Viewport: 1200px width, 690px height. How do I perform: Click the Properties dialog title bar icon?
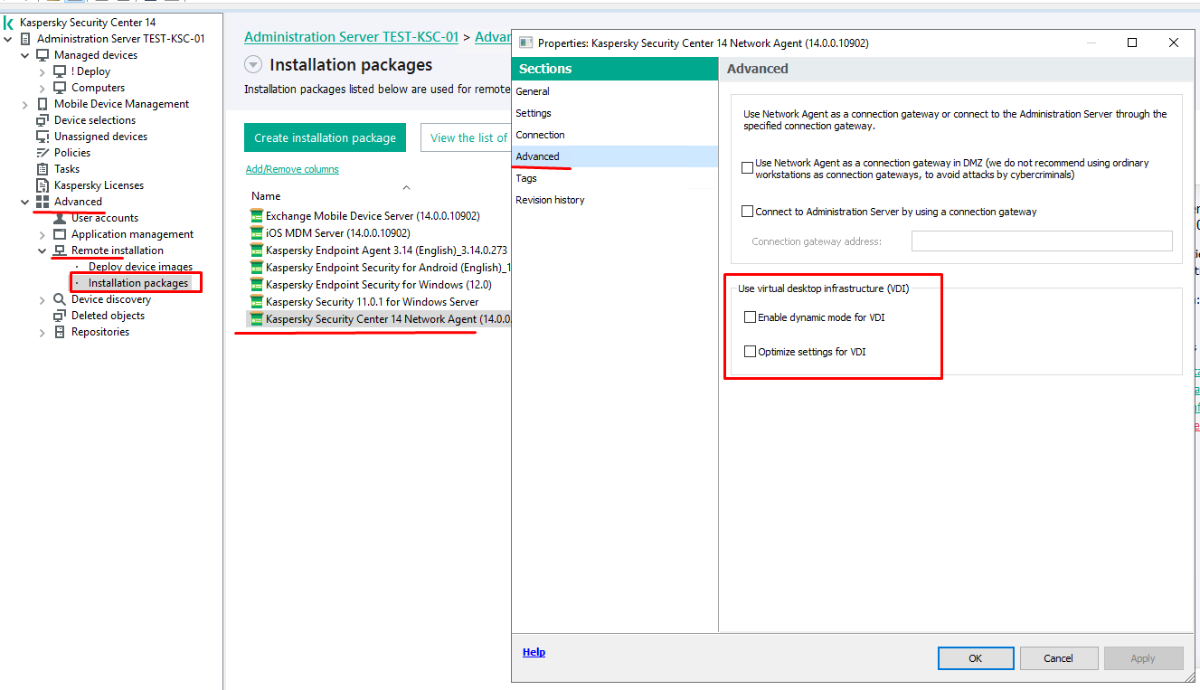(x=527, y=43)
